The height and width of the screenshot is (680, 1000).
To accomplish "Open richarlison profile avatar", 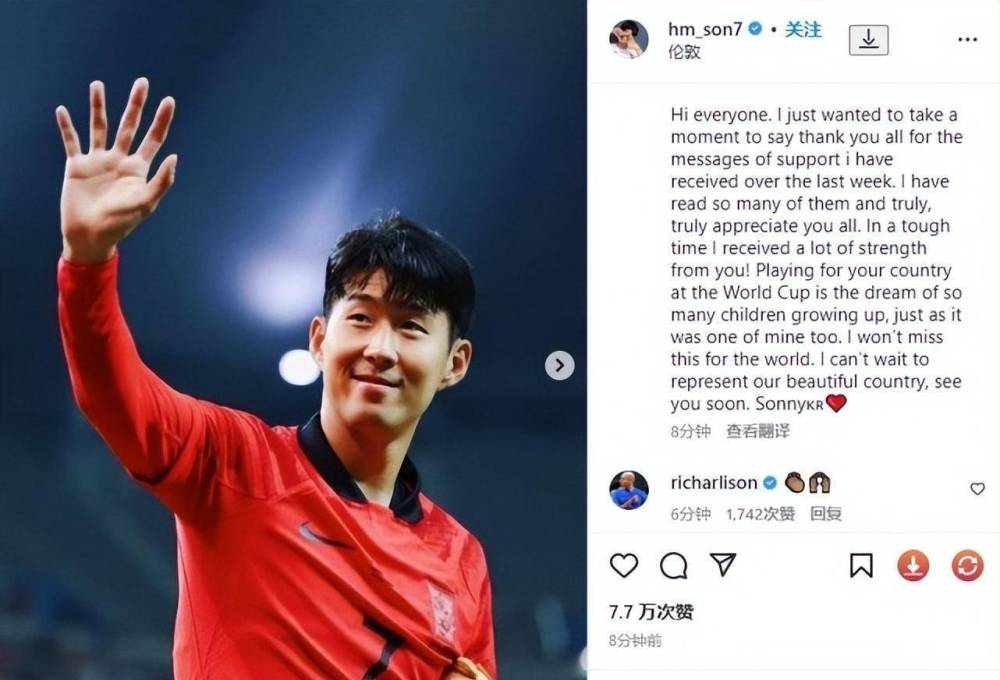I will (x=629, y=491).
